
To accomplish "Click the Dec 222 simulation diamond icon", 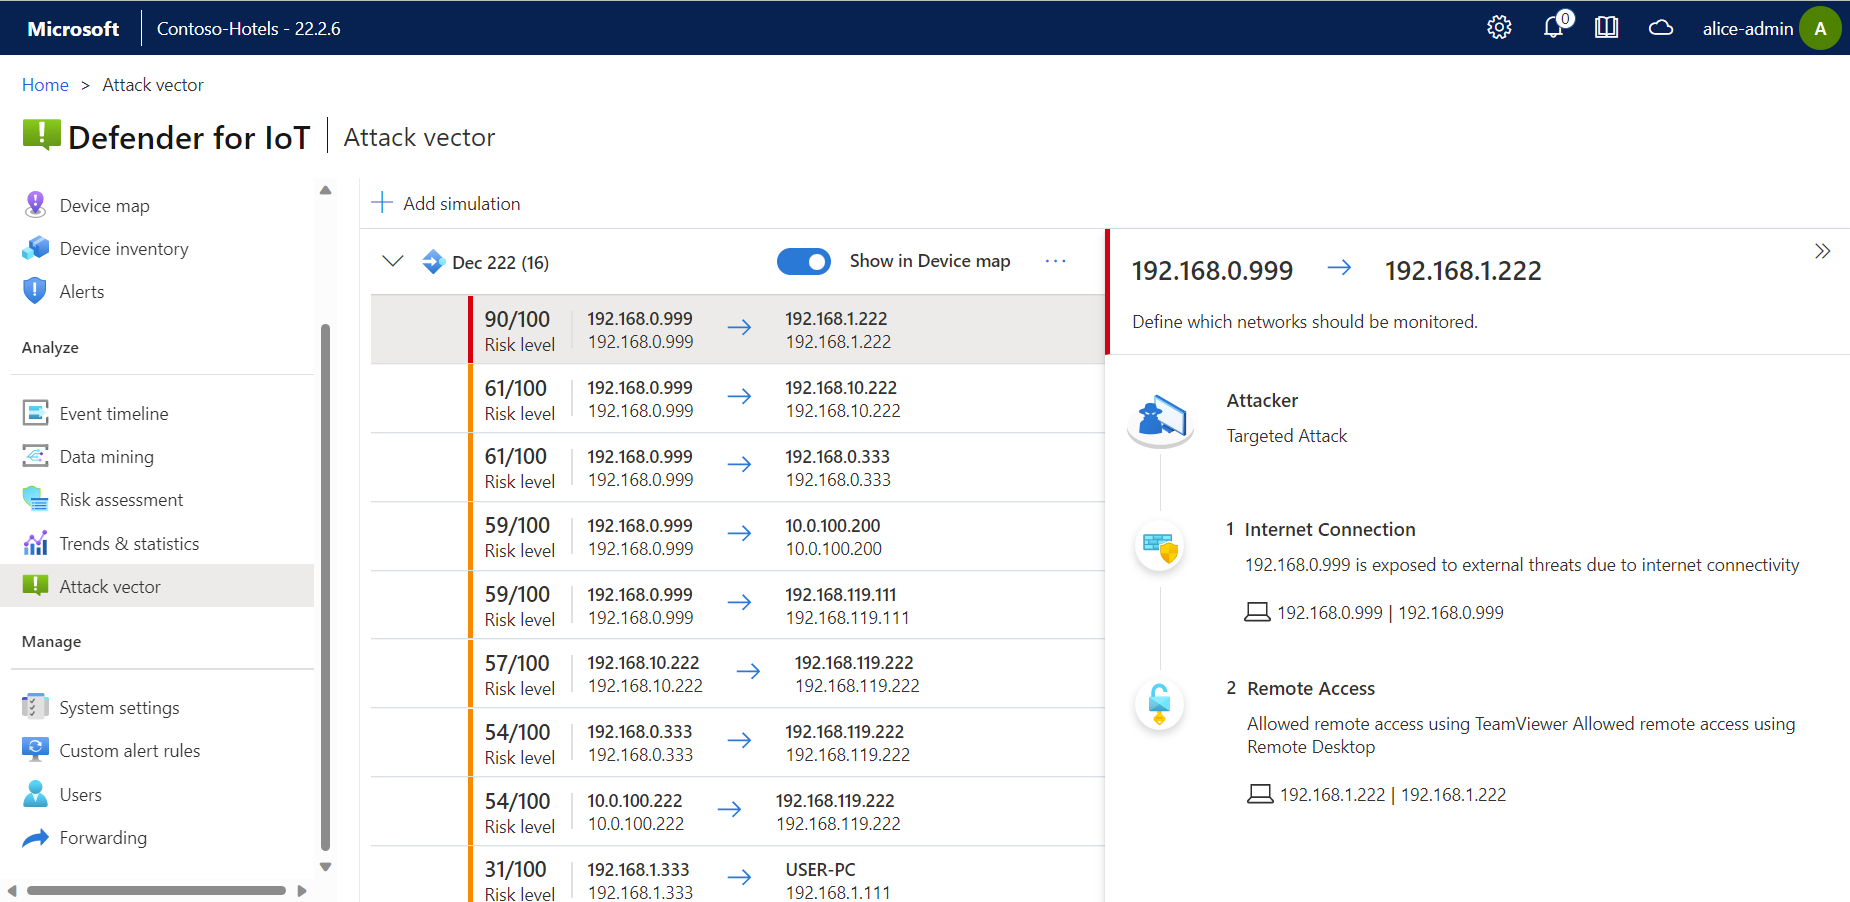I will pos(433,262).
